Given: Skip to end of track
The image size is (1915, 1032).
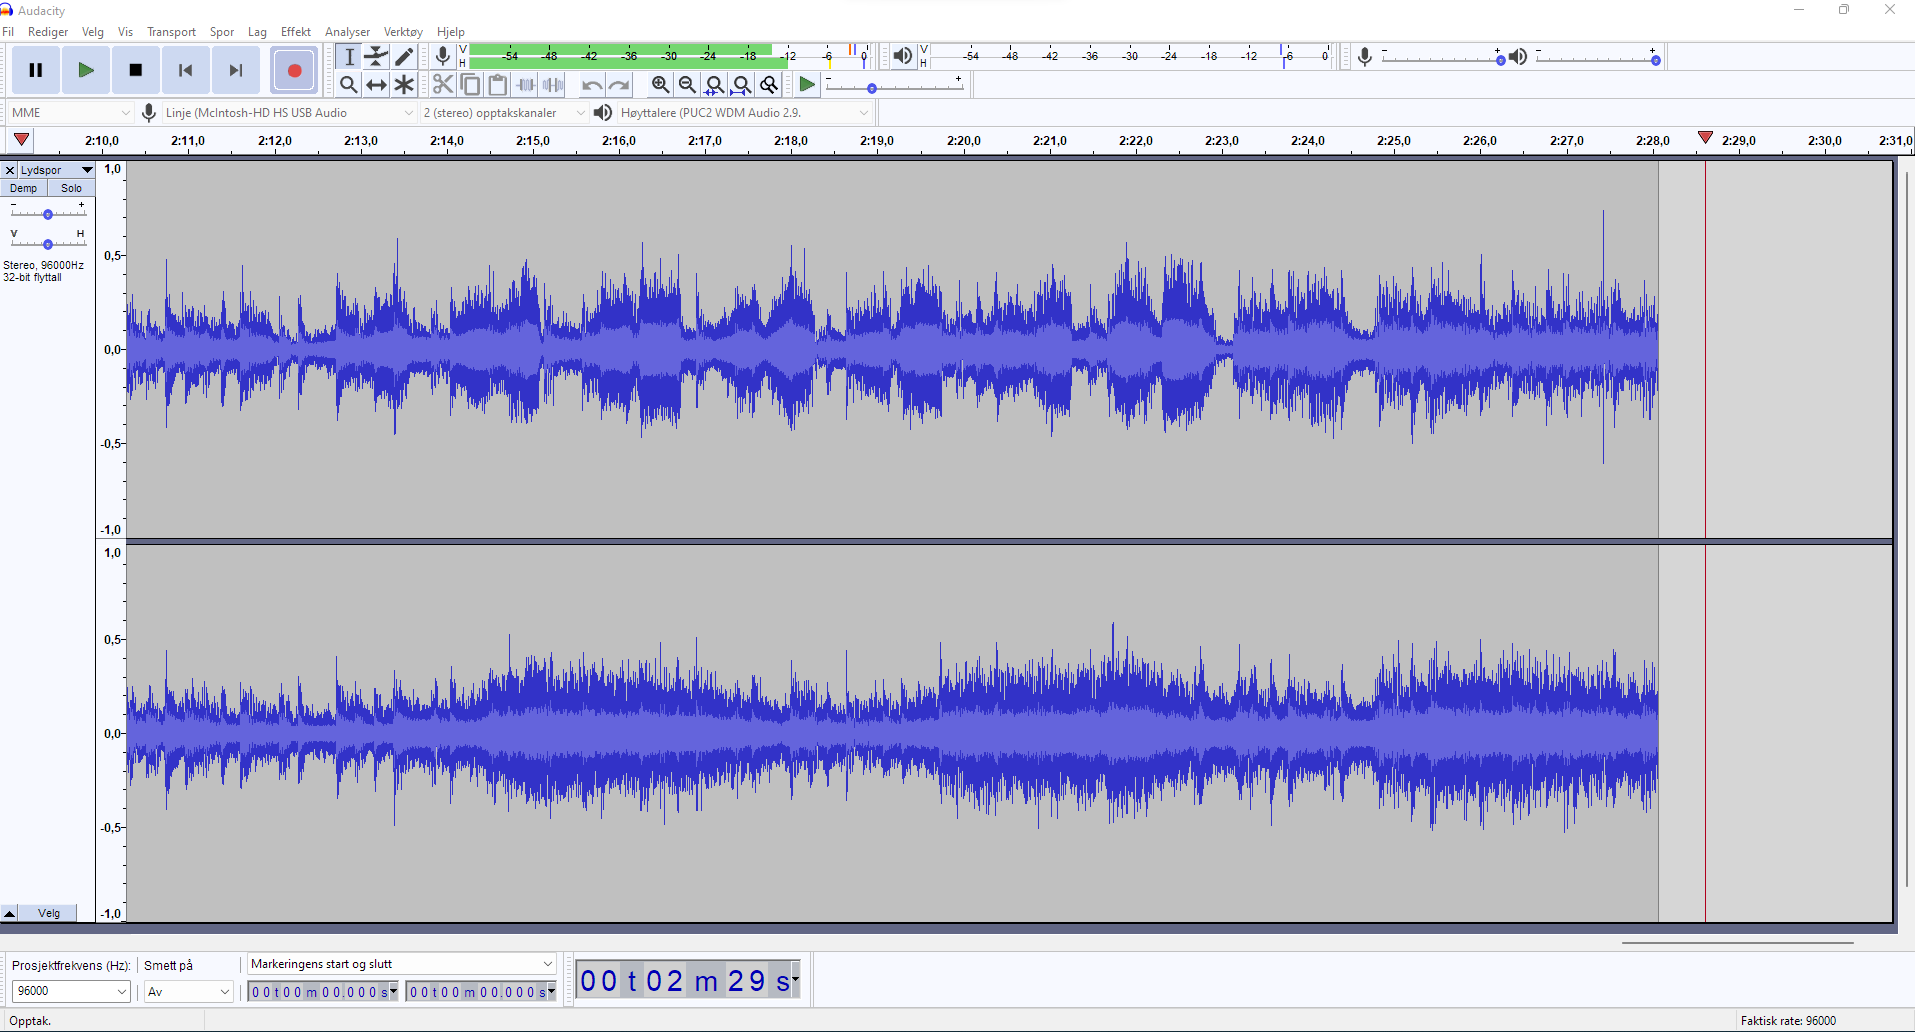Looking at the screenshot, I should click(236, 70).
